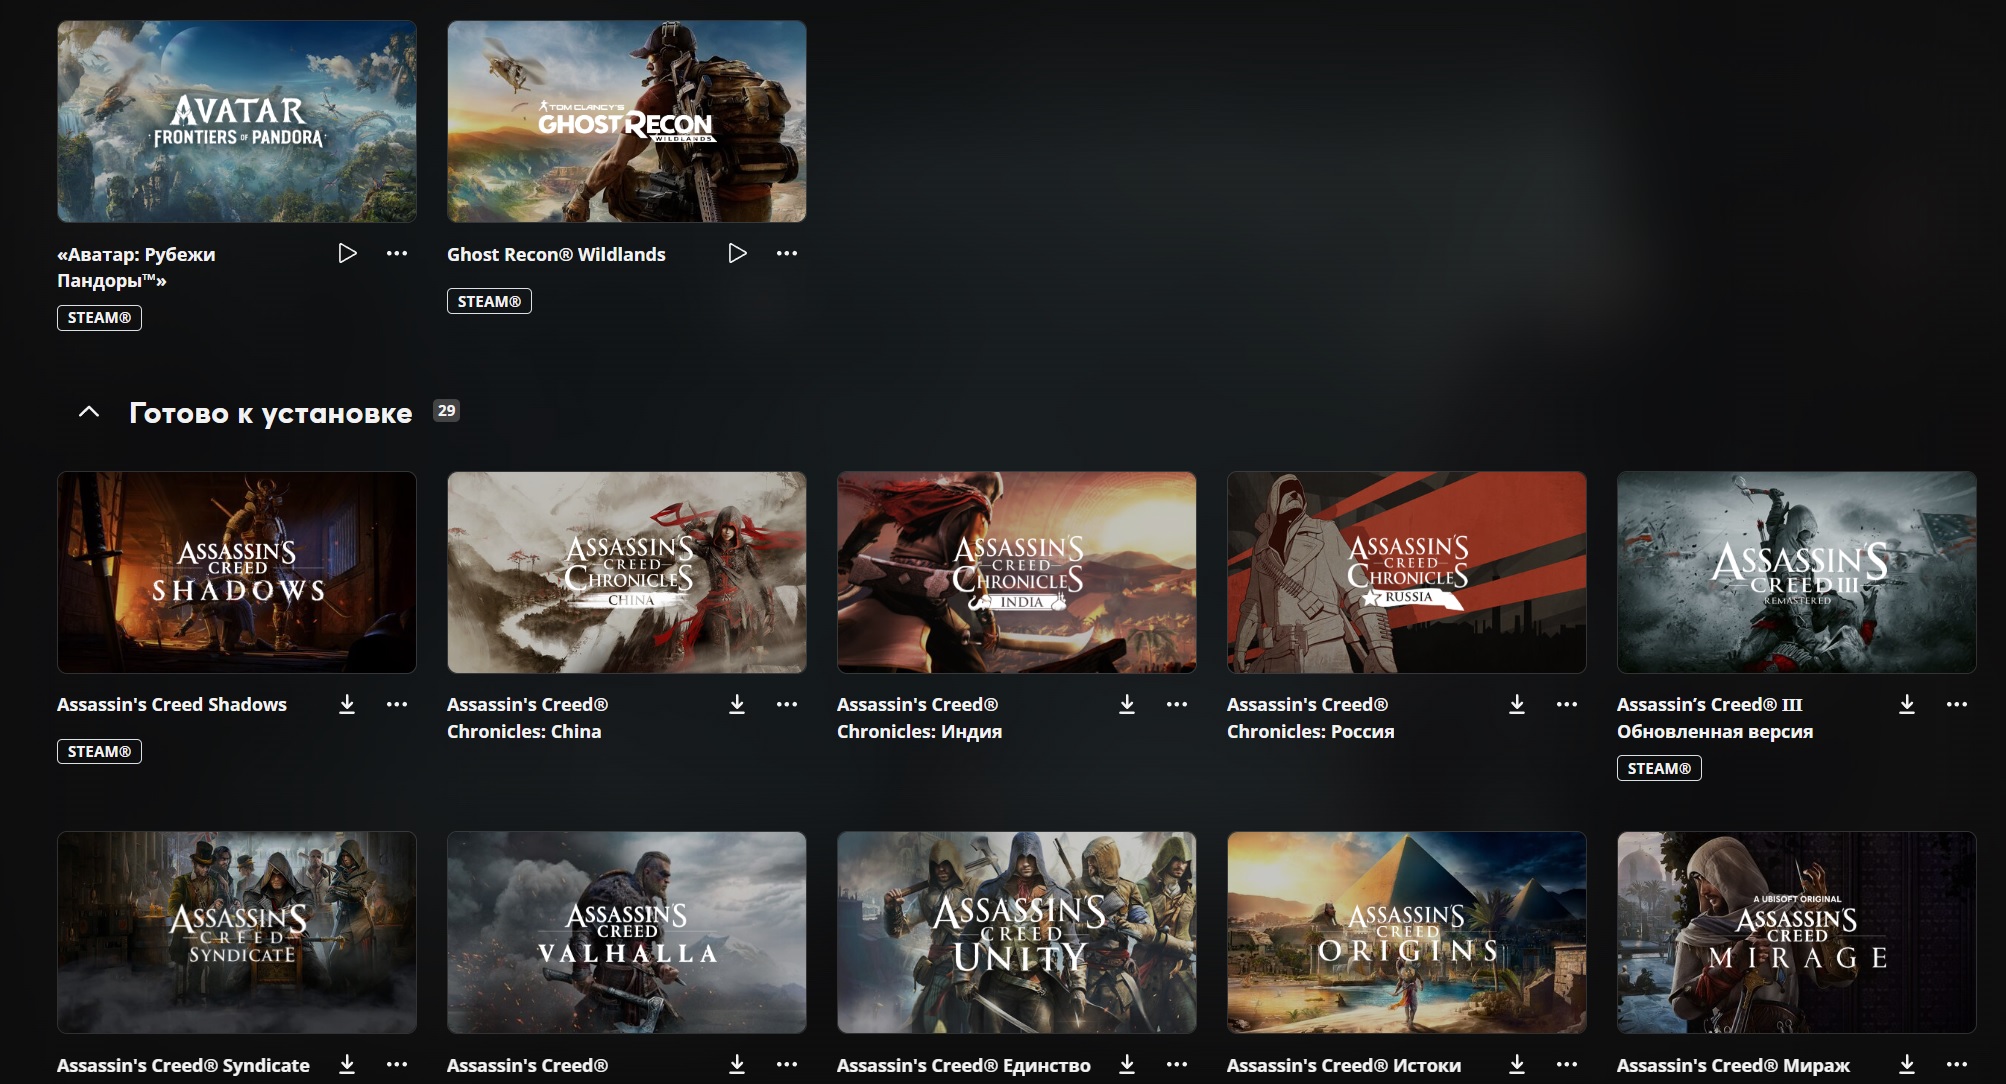Play Avatar: Frontiers of Pandora
Image resolution: width=2006 pixels, height=1084 pixels.
click(347, 254)
